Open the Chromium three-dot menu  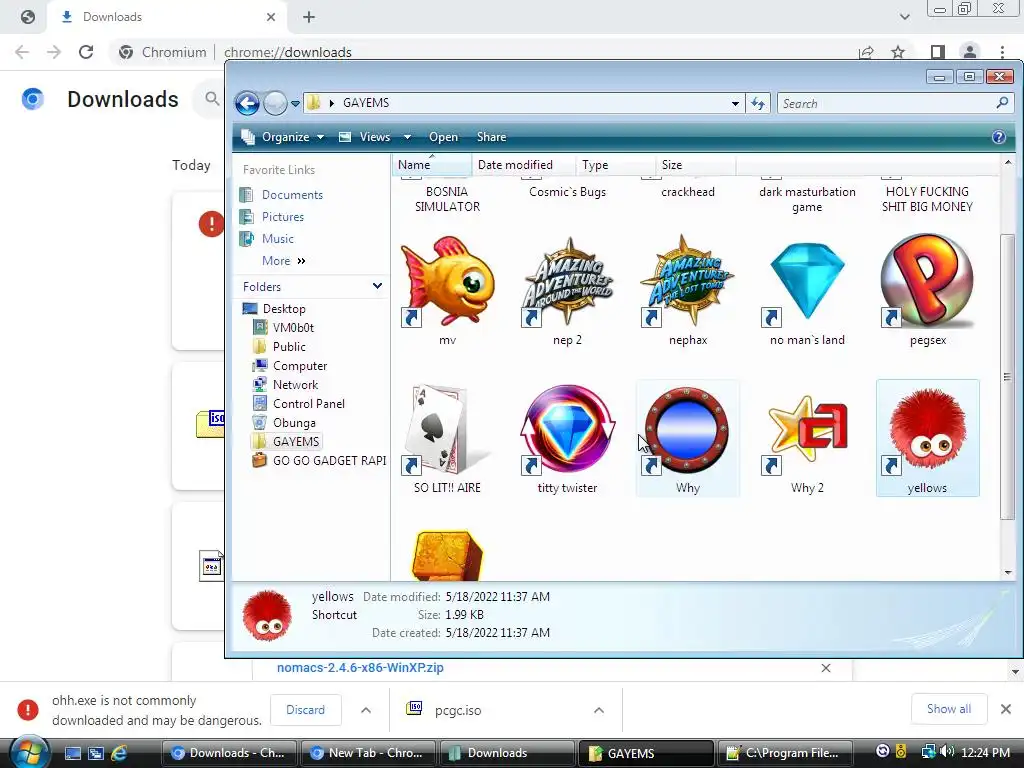pyautogui.click(x=1002, y=52)
